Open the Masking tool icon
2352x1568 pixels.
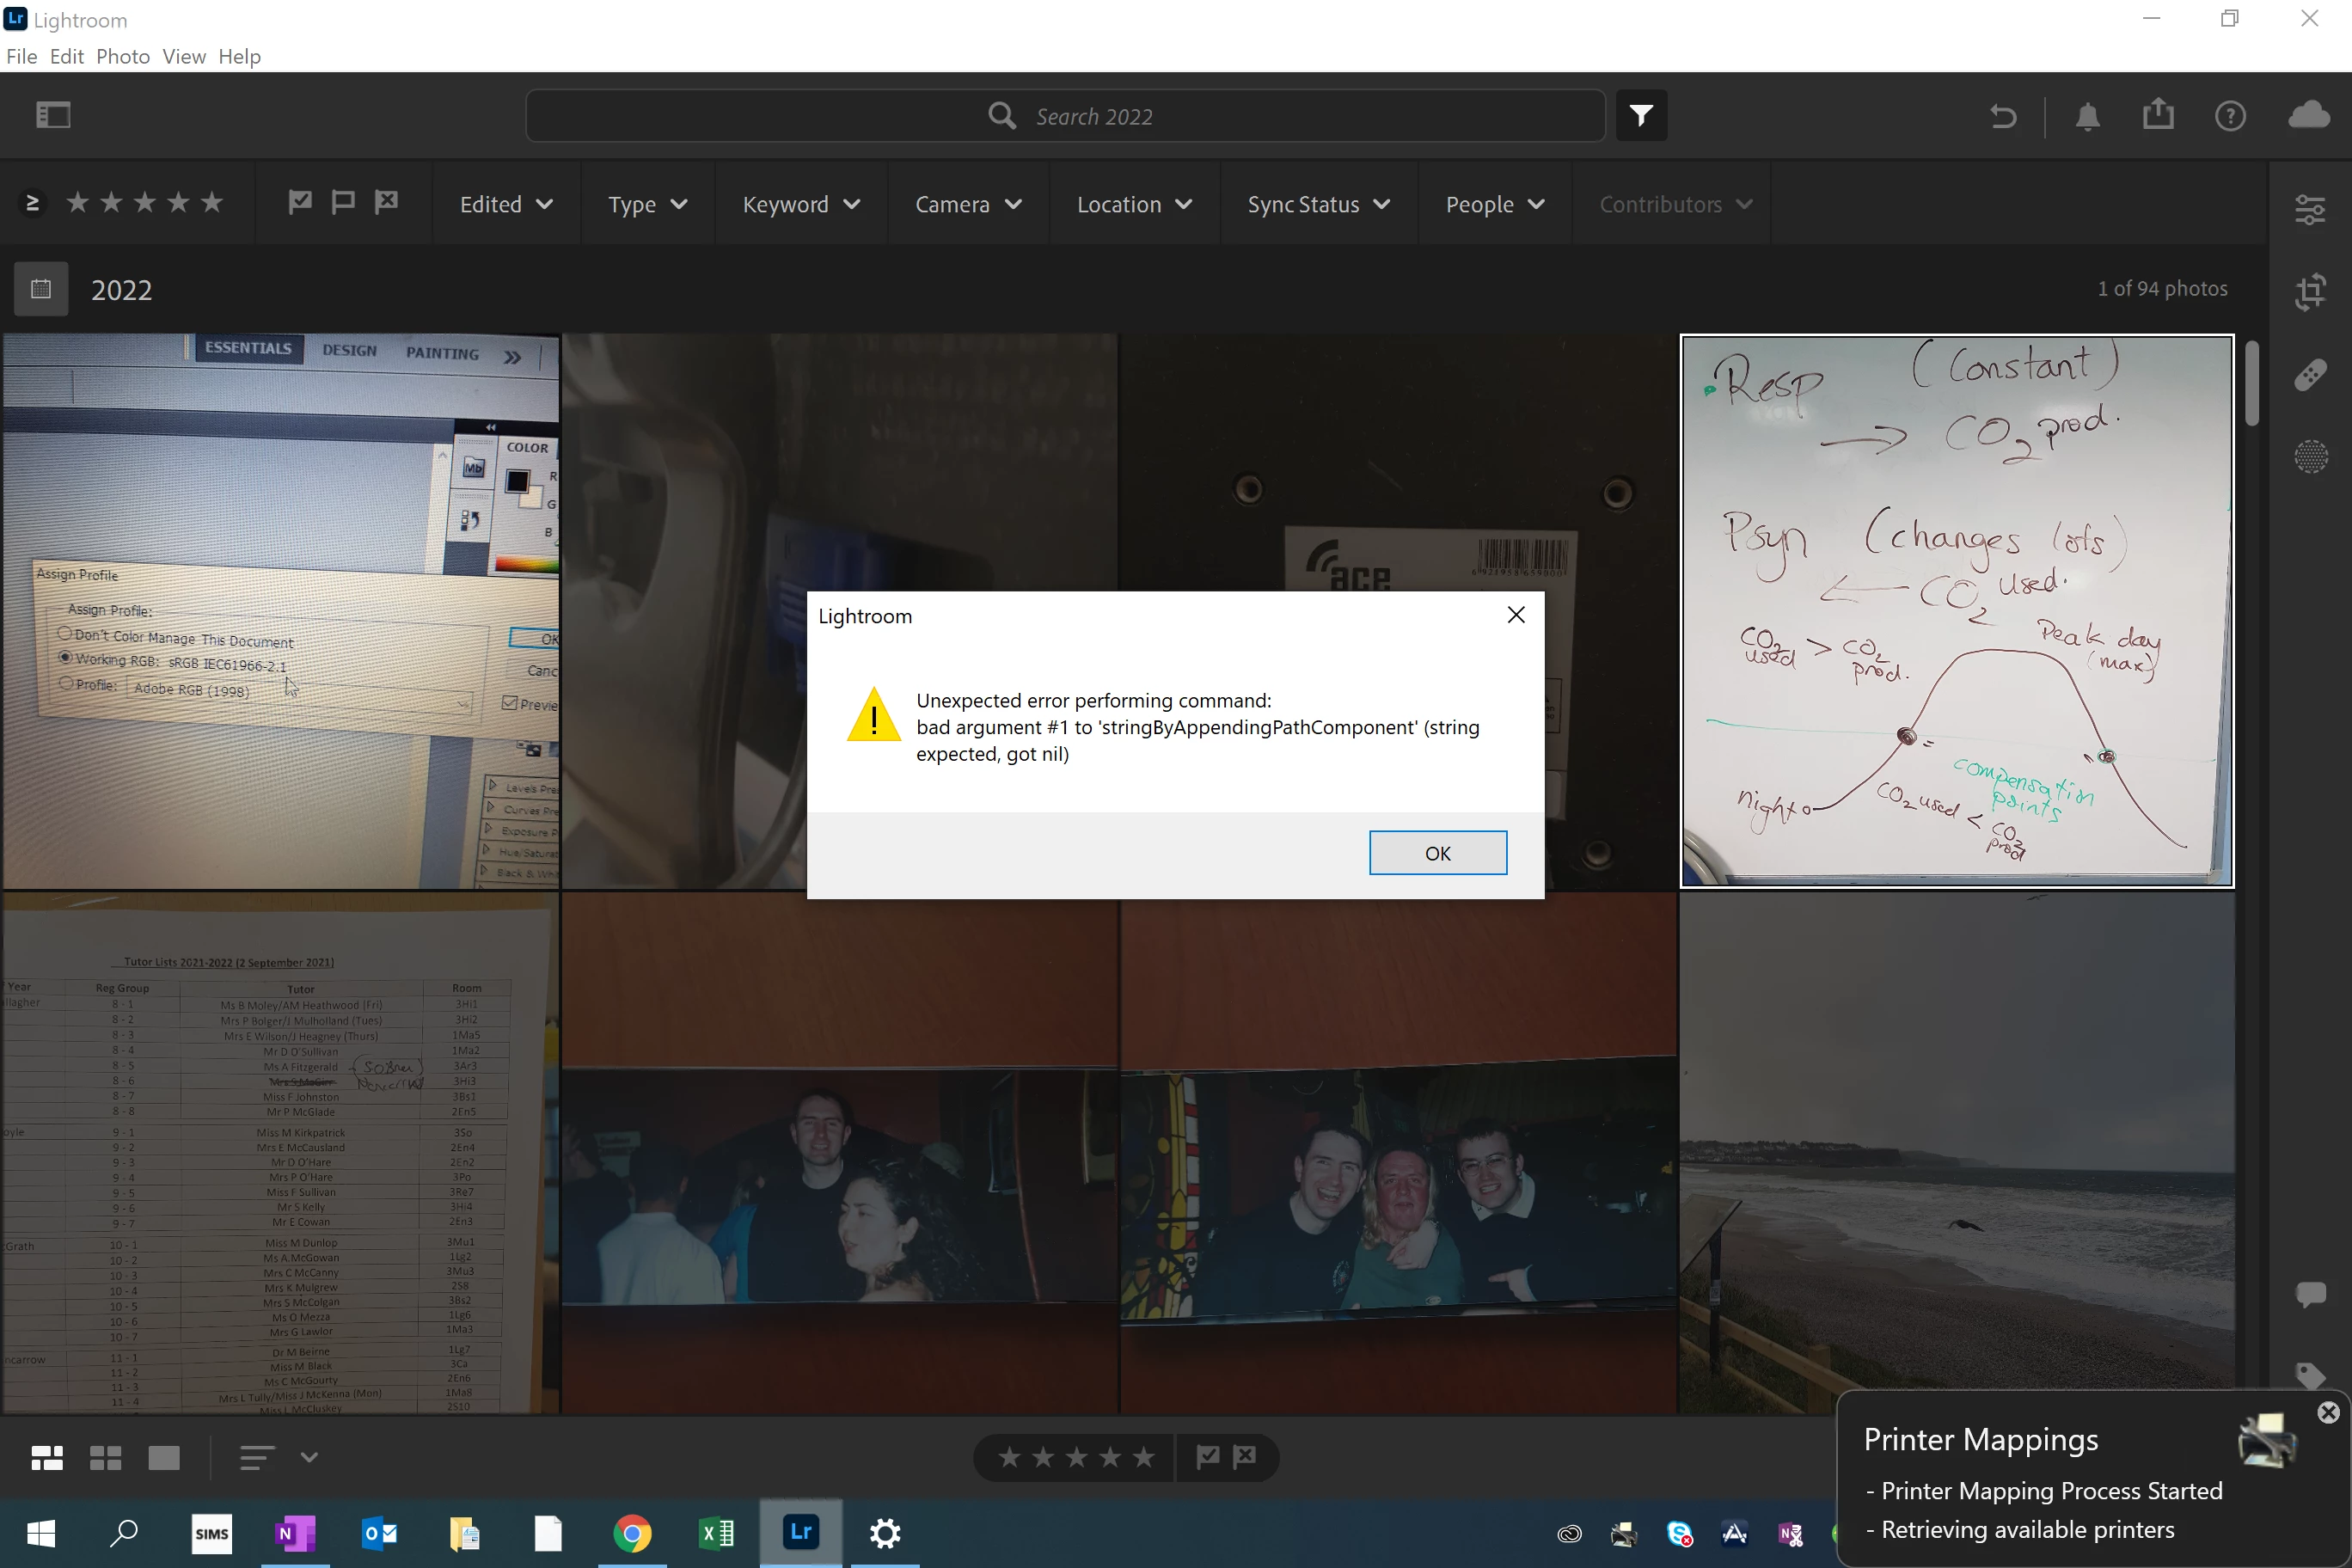(2310, 457)
